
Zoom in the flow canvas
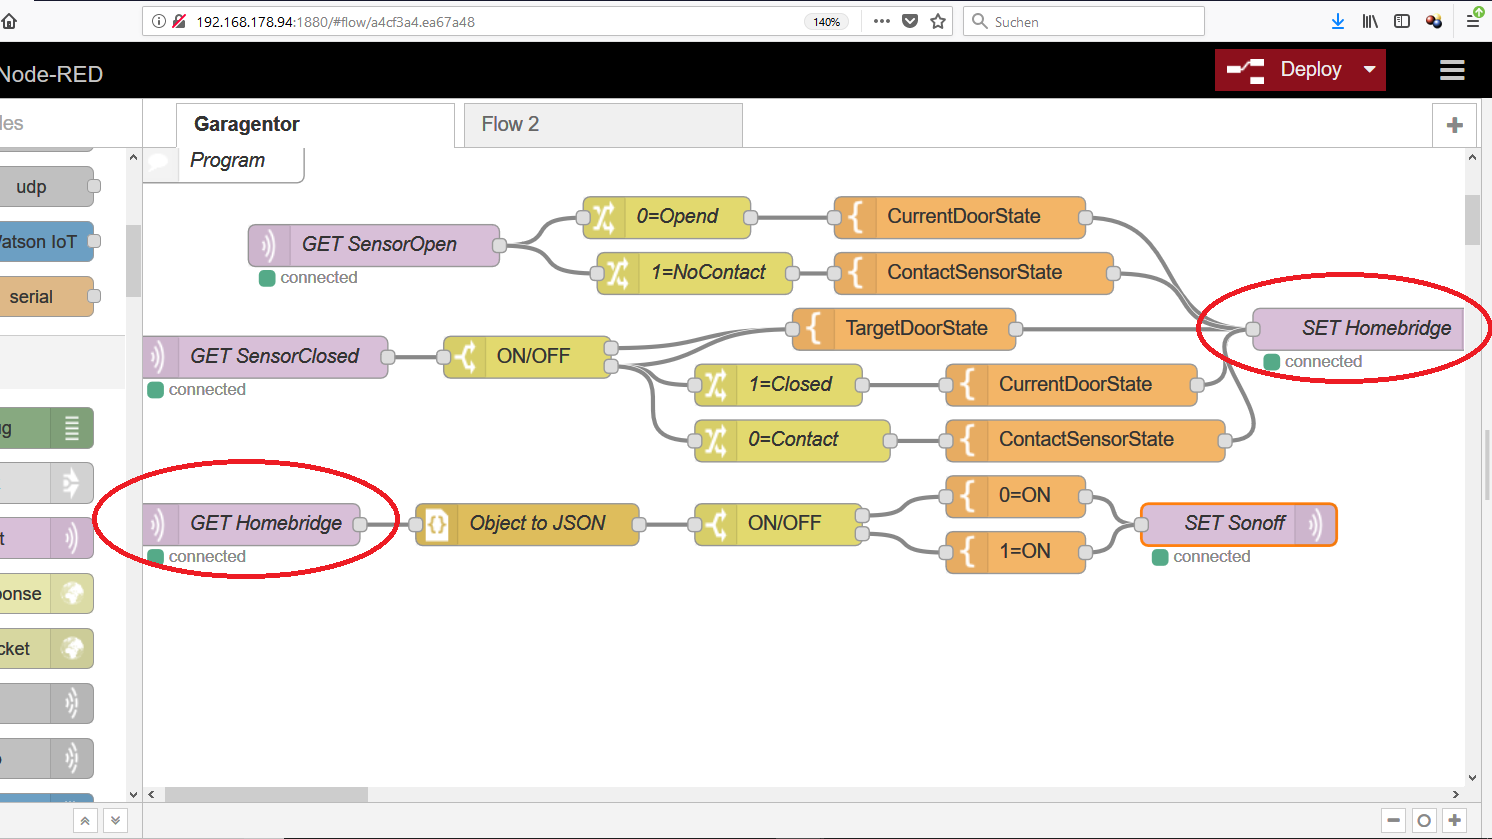1455,821
